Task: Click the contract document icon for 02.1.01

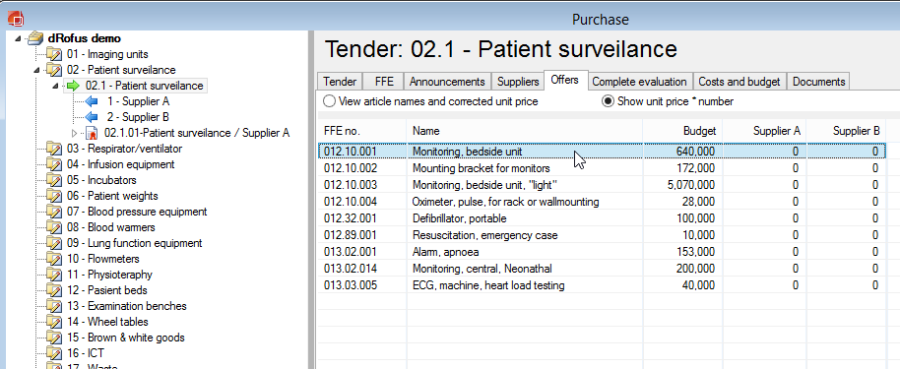Action: point(91,133)
